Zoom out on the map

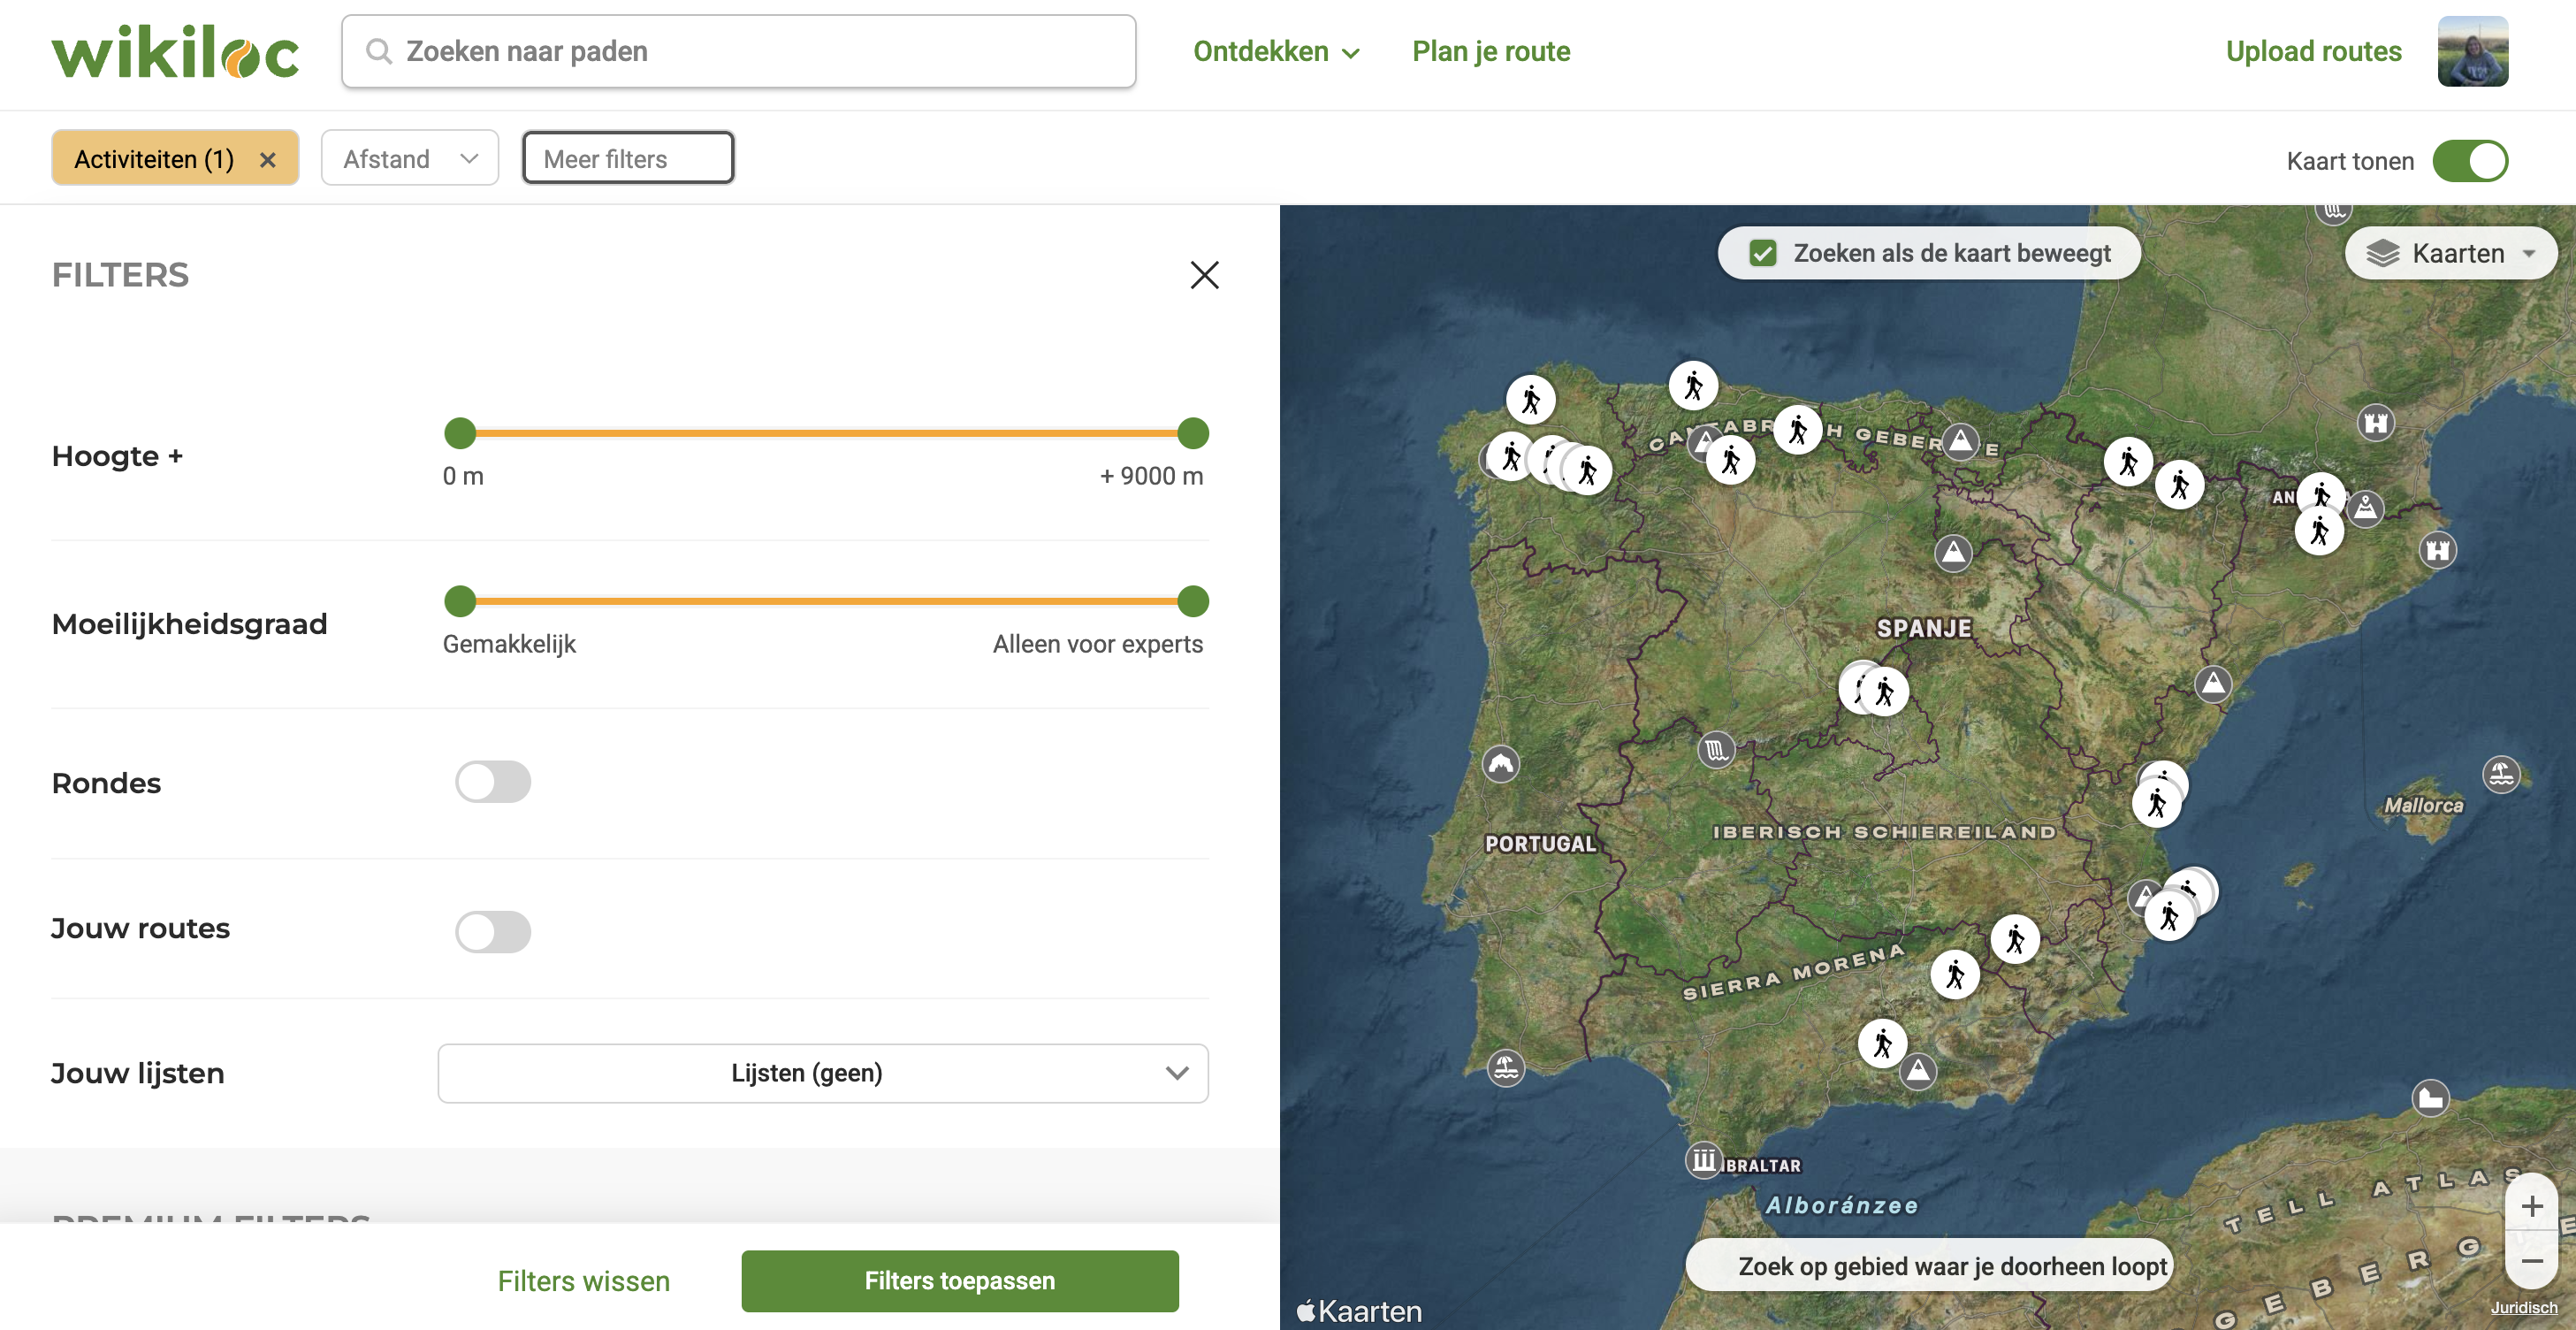point(2531,1261)
